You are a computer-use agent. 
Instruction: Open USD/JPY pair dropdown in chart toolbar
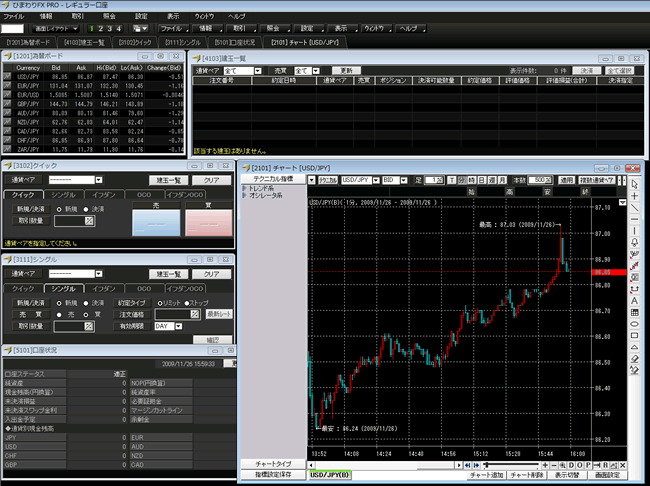(x=376, y=180)
